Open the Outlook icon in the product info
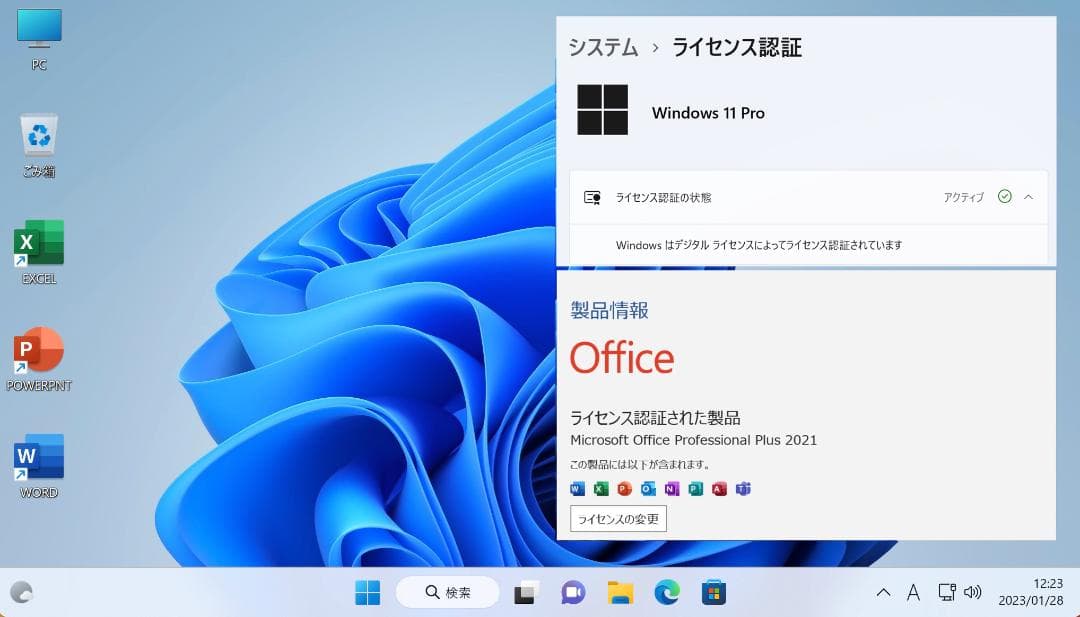This screenshot has width=1080, height=617. pos(647,489)
